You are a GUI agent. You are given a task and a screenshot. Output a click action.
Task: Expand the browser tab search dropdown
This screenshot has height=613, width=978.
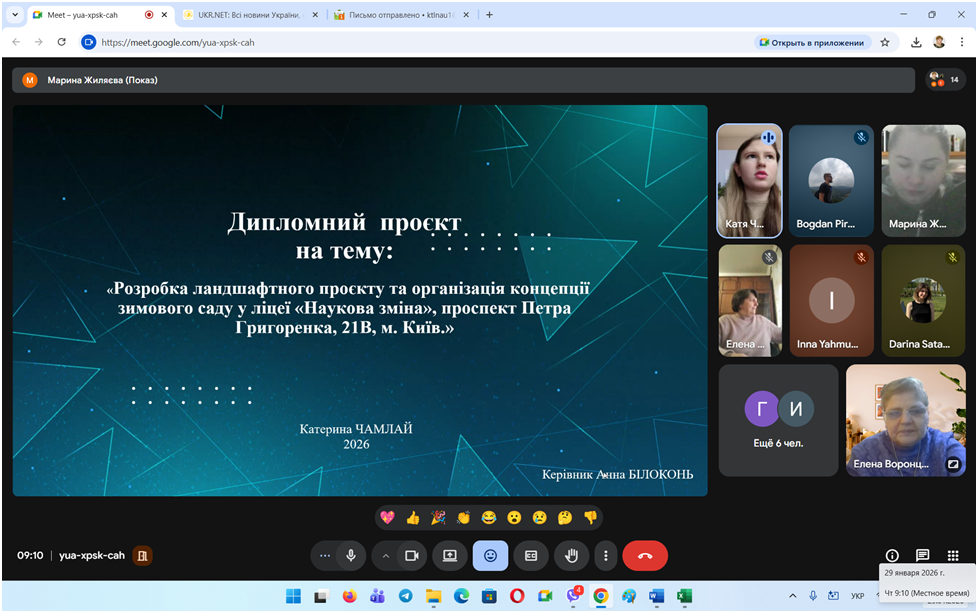click(14, 15)
